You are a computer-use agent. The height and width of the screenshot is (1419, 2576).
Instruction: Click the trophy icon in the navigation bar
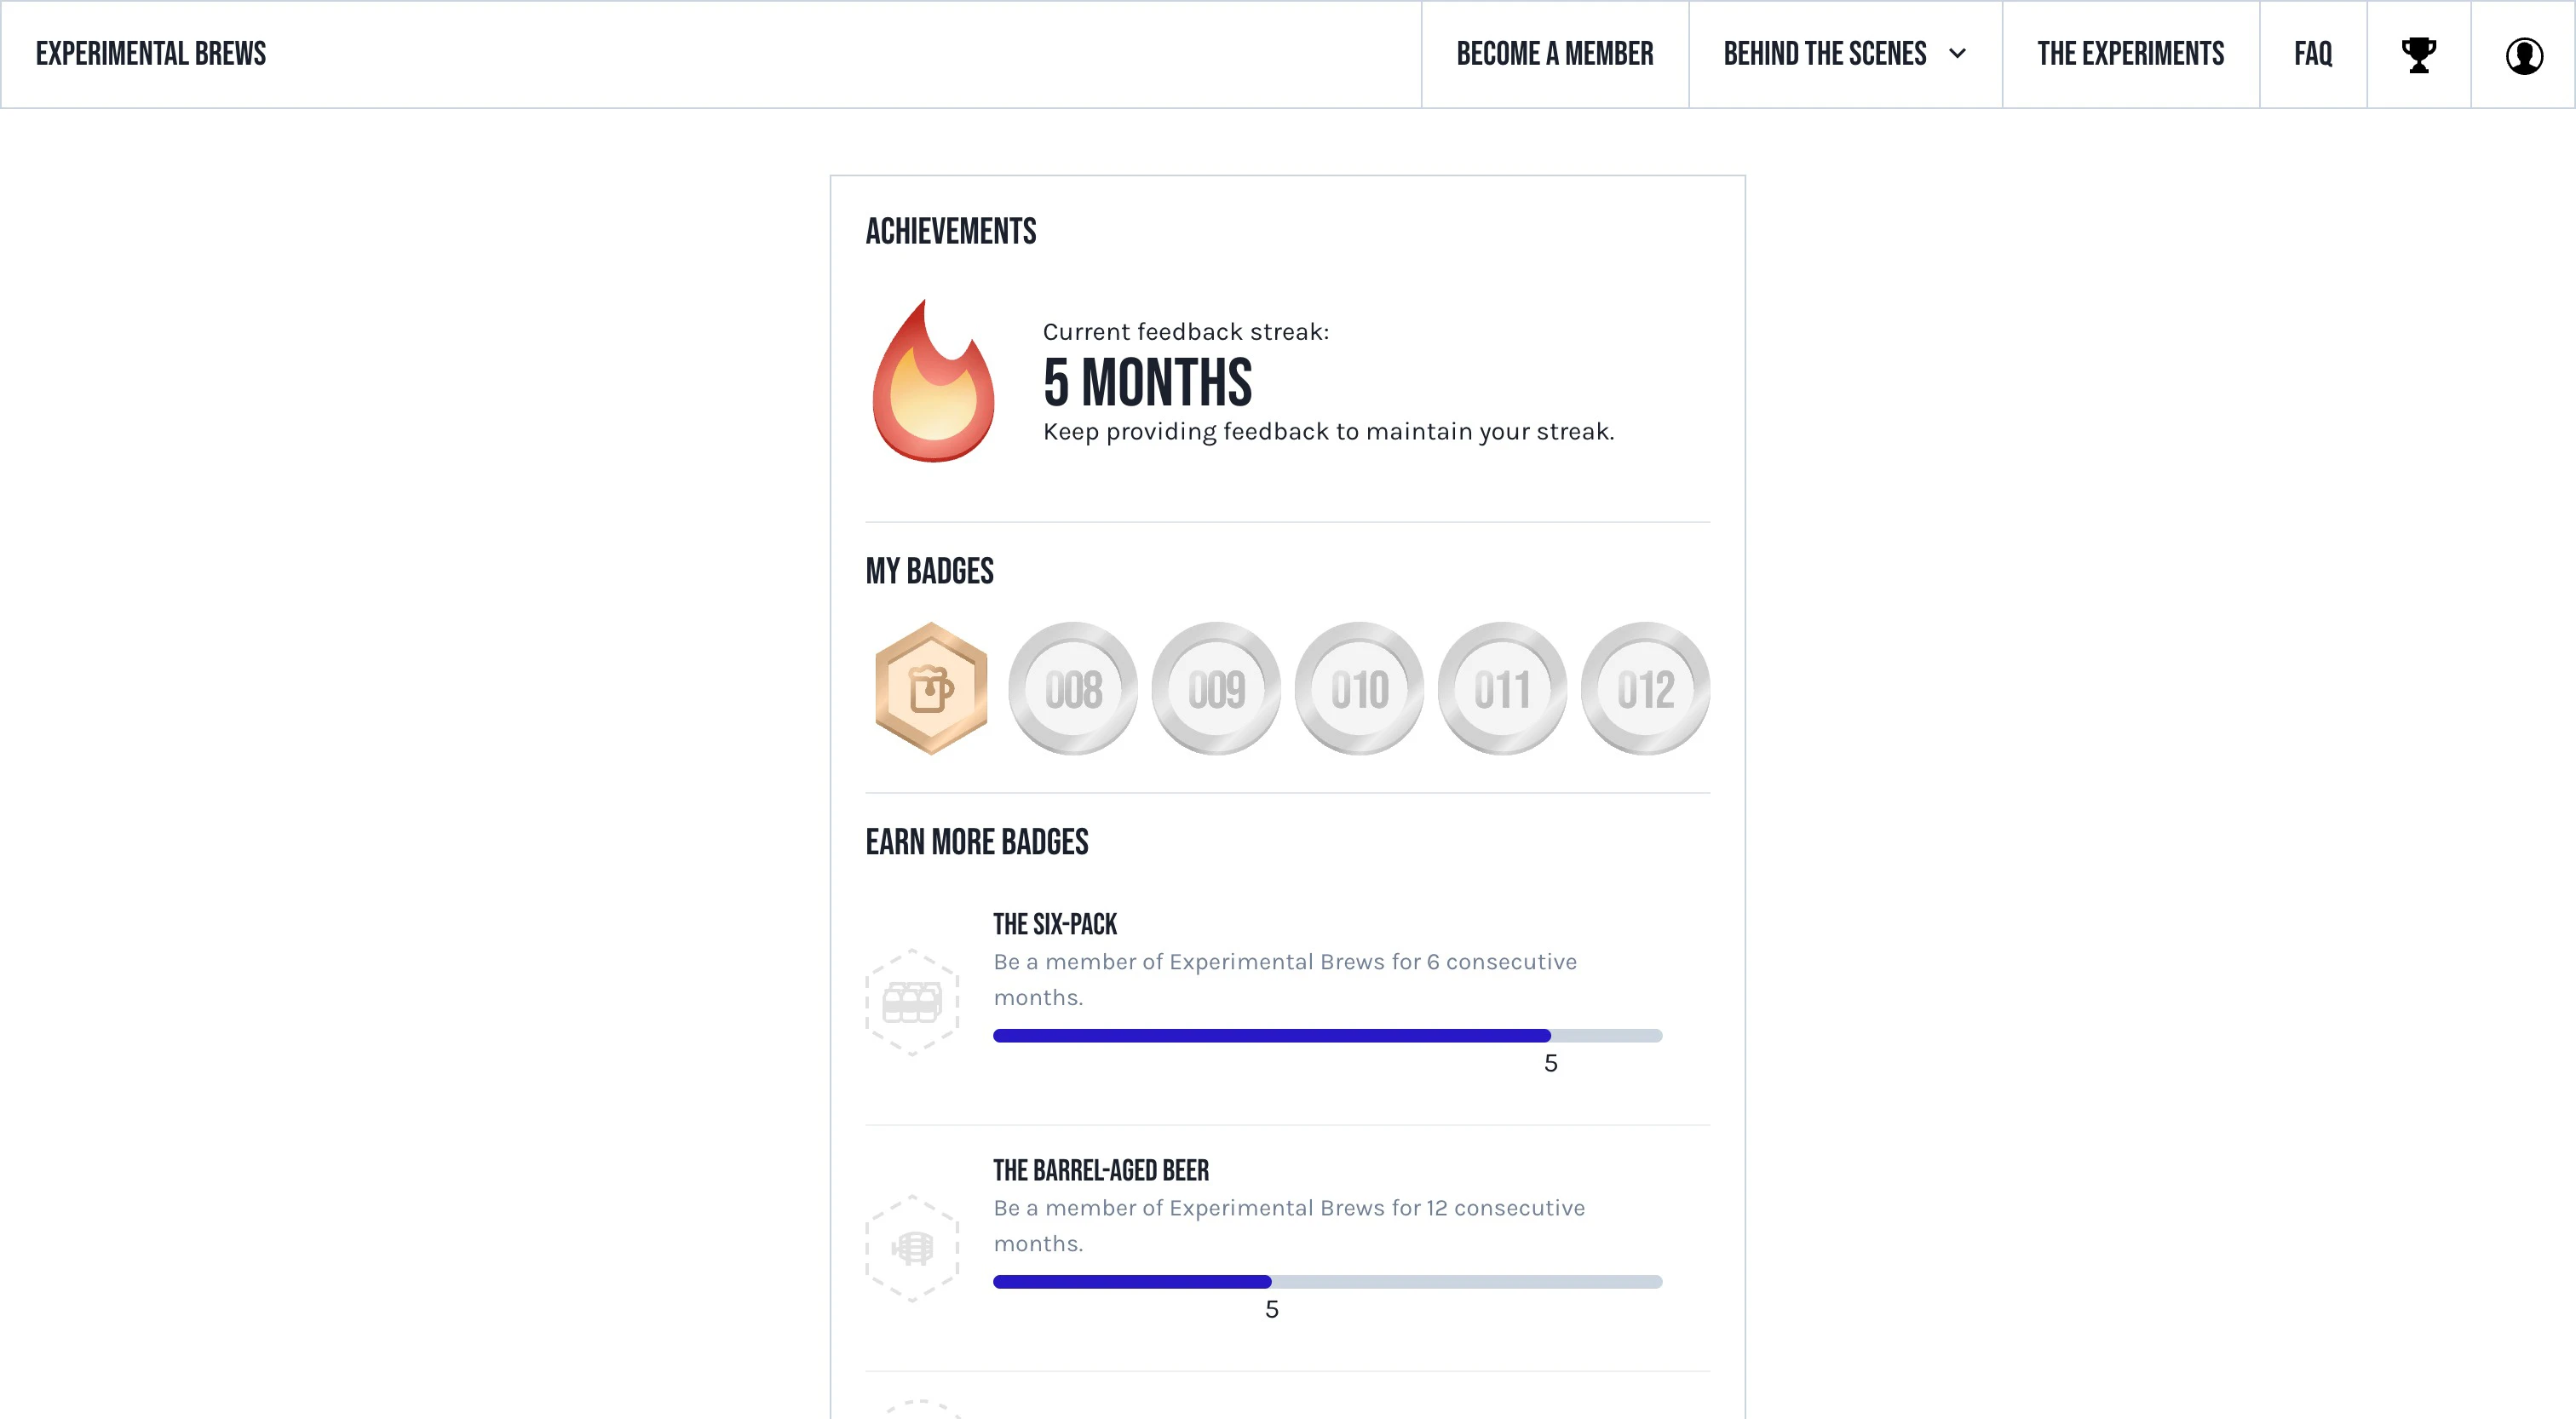(2418, 54)
